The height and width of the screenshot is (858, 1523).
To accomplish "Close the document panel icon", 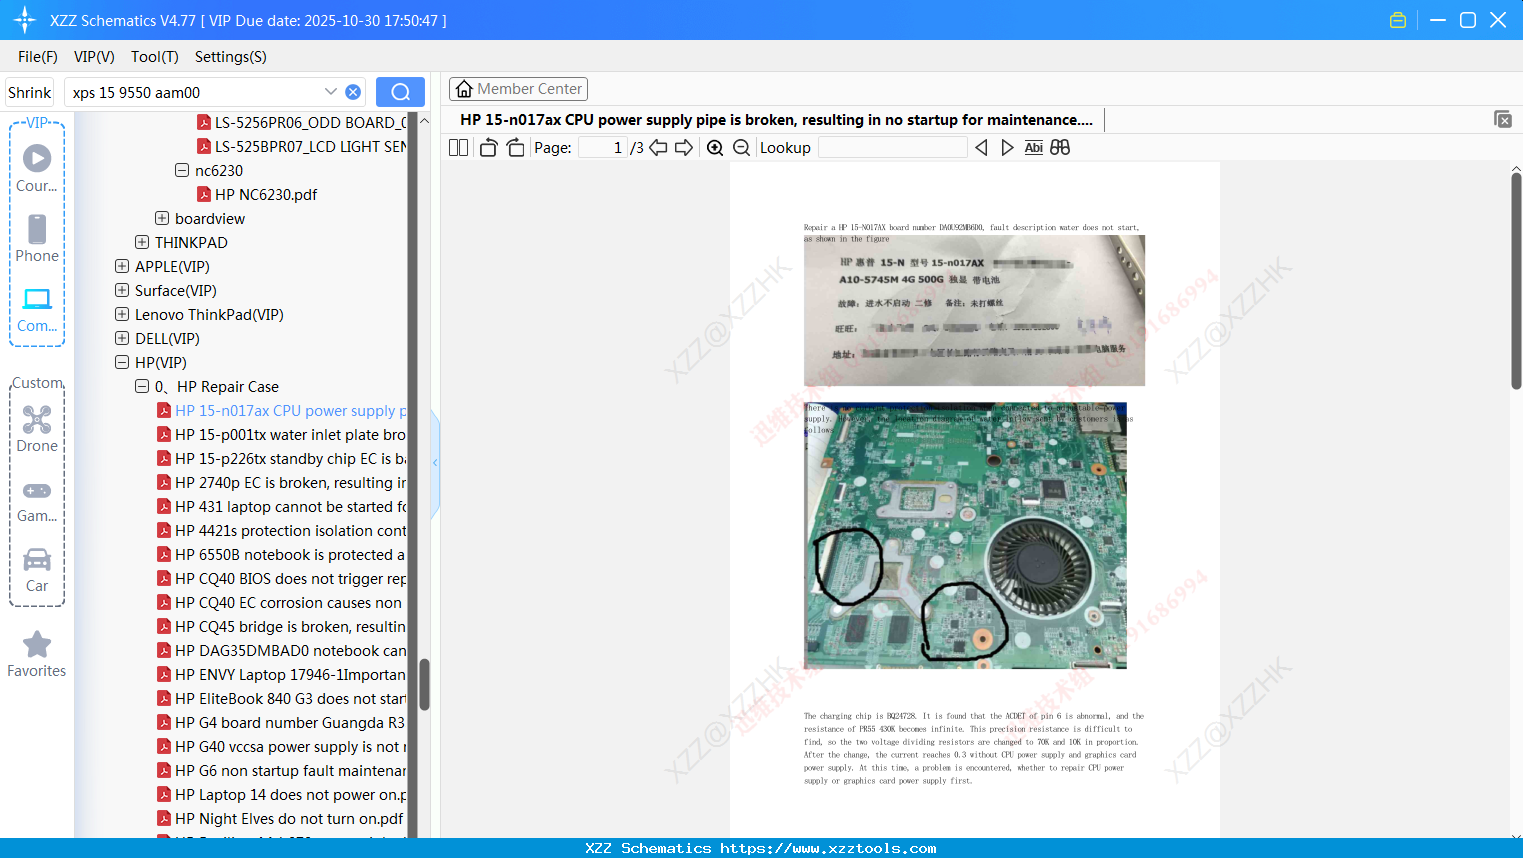I will (1503, 119).
